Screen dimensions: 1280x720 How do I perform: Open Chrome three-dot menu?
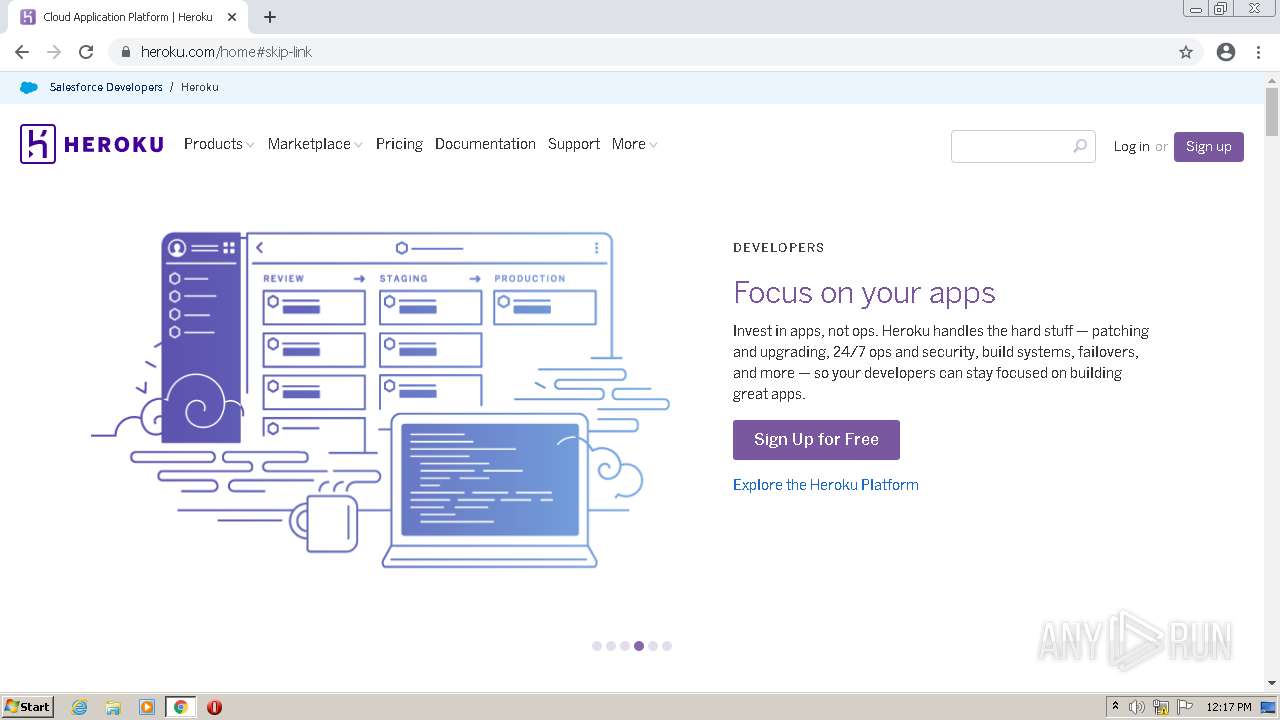tap(1258, 52)
